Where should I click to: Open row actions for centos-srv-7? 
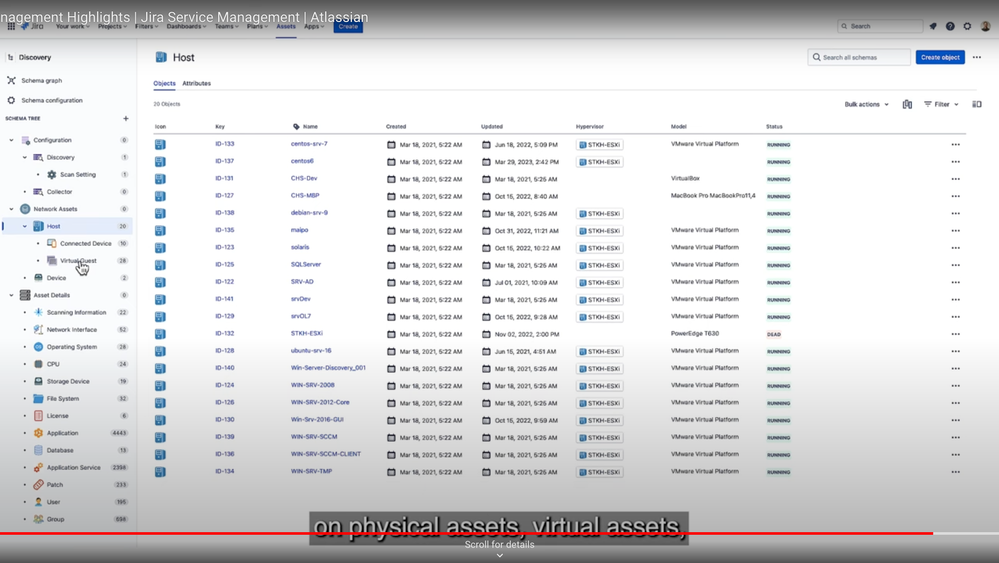click(955, 145)
